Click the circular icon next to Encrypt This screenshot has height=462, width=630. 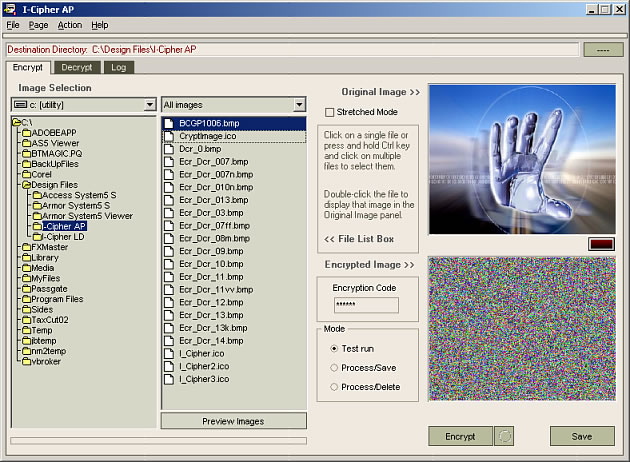pyautogui.click(x=505, y=436)
